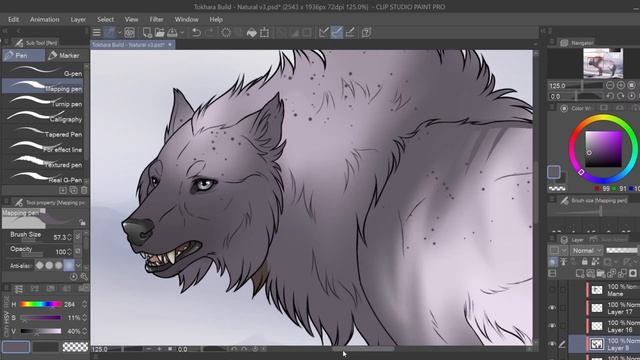
Task: Show the hidden Mane layer
Action: 552,290
